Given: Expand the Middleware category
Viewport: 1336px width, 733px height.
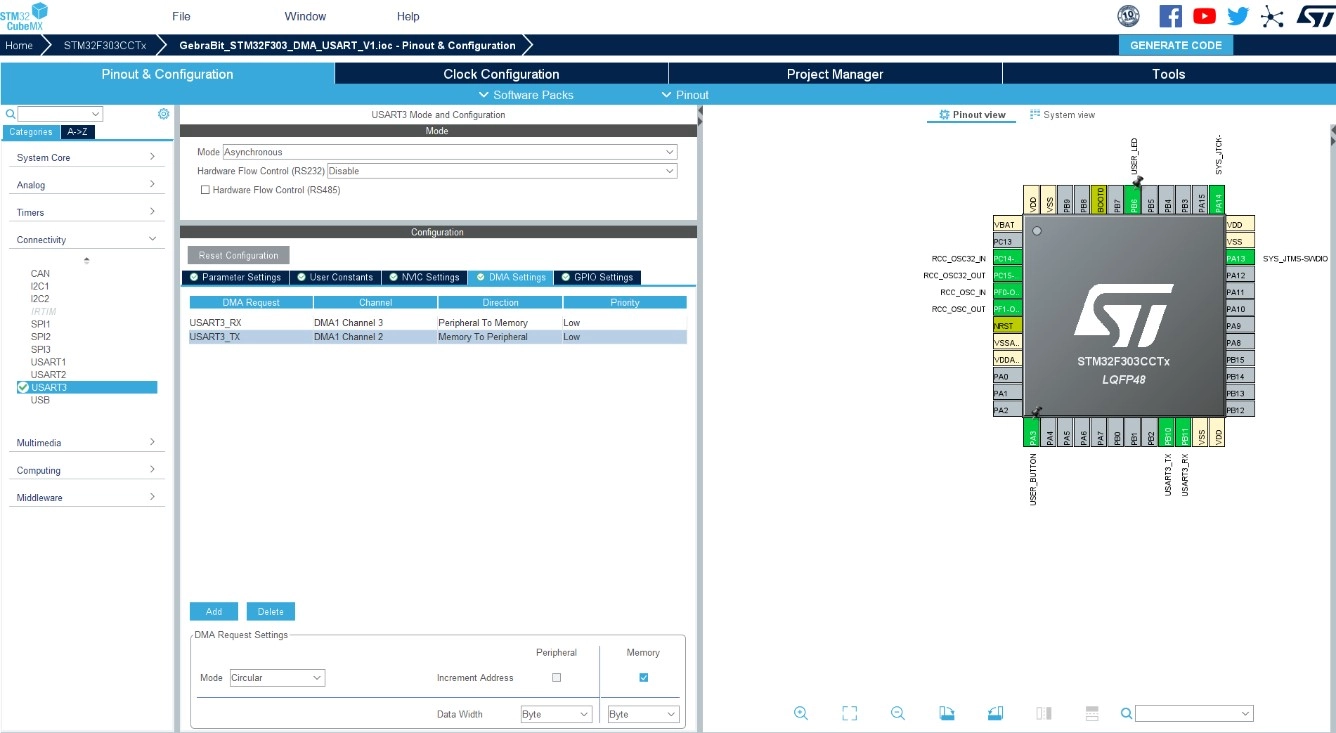Looking at the screenshot, I should pos(85,497).
